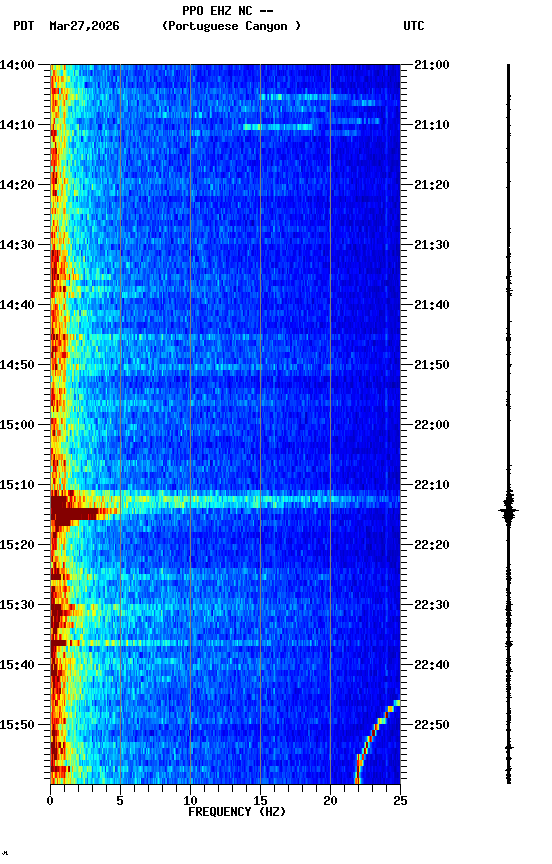The width and height of the screenshot is (552, 864).
Task: Click the 21:50 UTC time label
Action: [x=432, y=365]
